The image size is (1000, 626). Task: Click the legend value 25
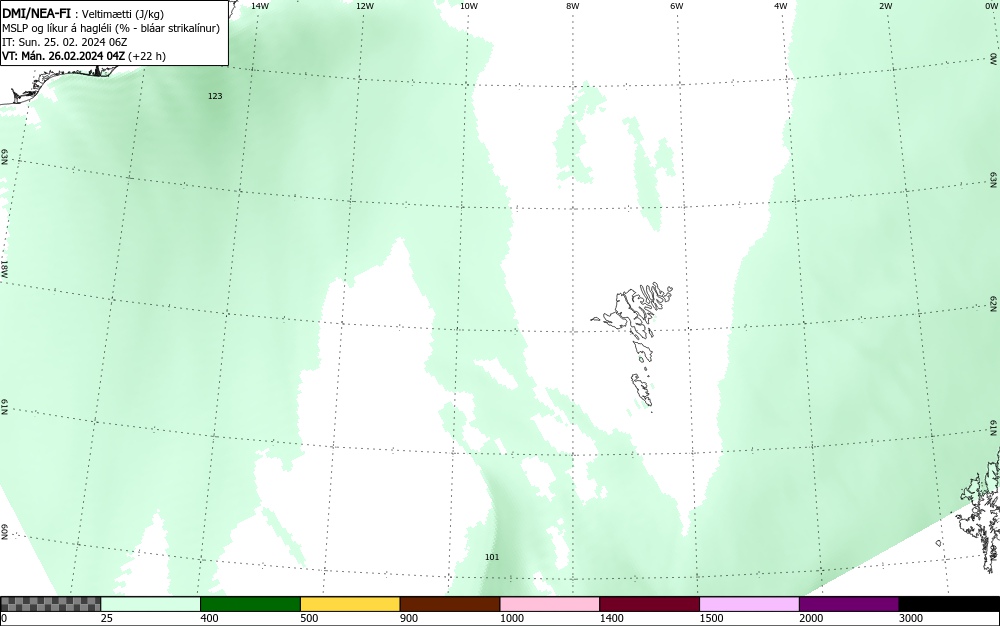[107, 618]
